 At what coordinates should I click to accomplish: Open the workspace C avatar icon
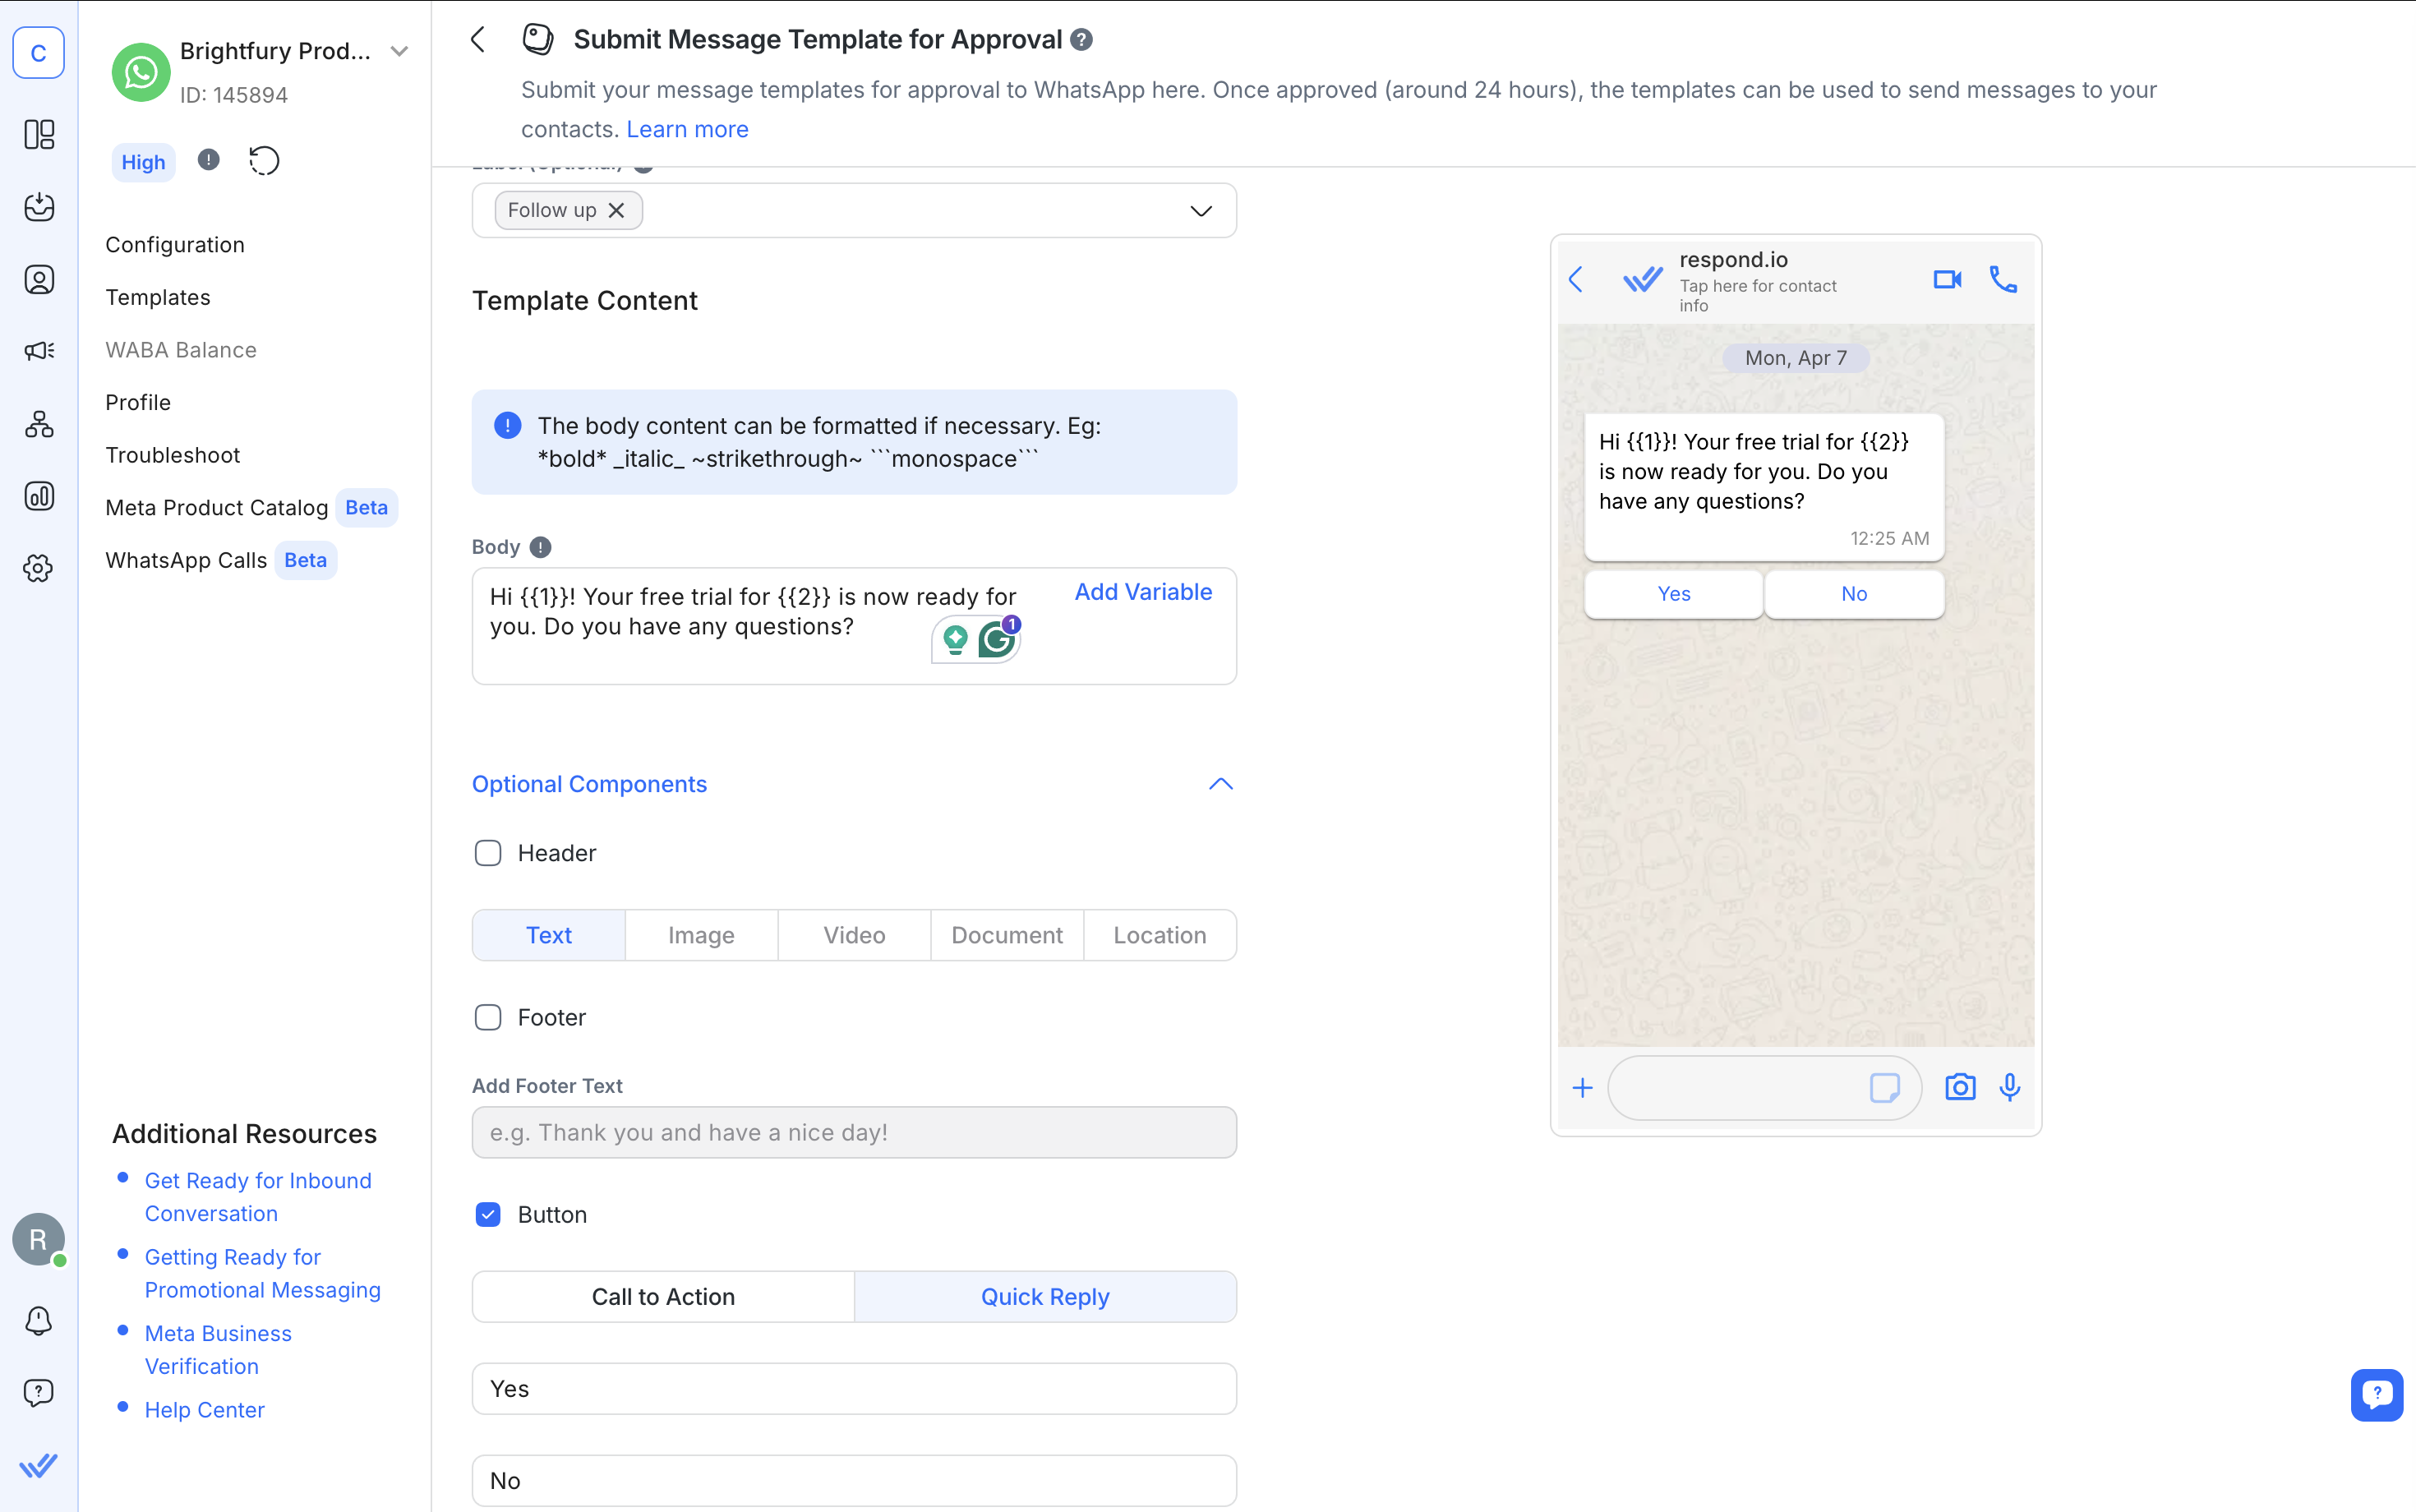(38, 53)
